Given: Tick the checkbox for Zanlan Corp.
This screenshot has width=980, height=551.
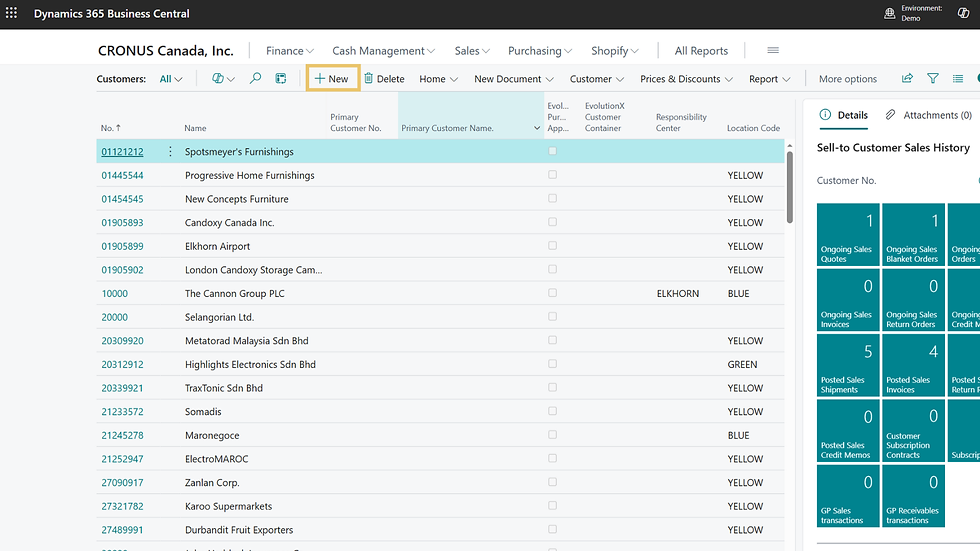Looking at the screenshot, I should tap(552, 482).
